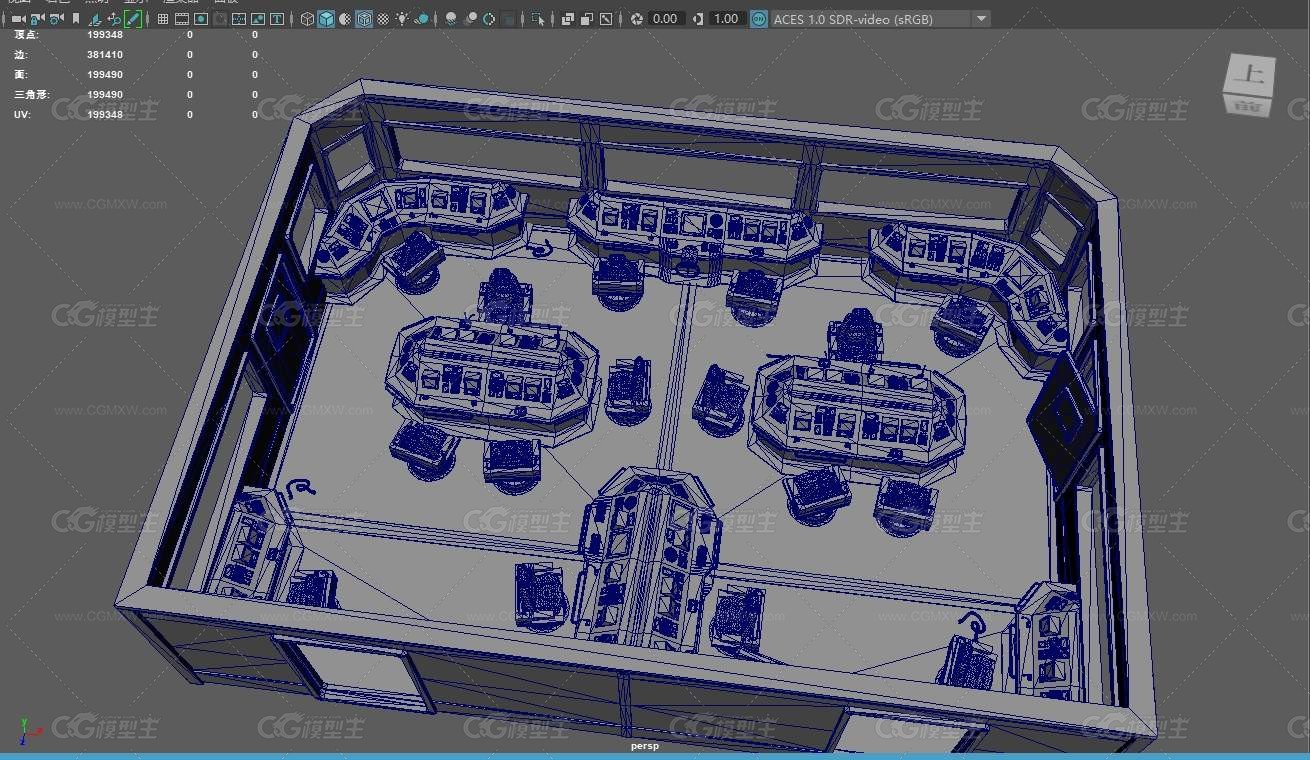Toggle the Field Chart overlay
Viewport: 1310px width, 760px height.
(239, 19)
